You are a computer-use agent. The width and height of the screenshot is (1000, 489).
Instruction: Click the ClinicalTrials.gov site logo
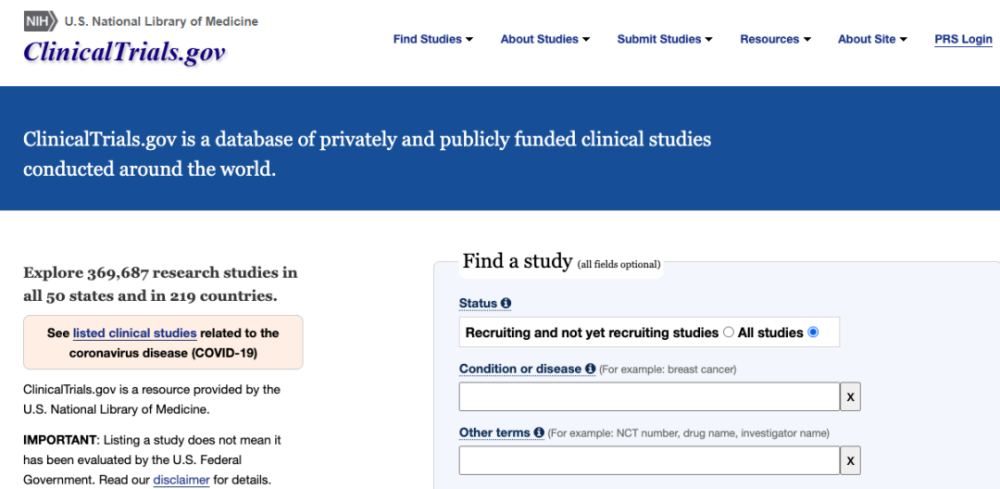pos(125,52)
